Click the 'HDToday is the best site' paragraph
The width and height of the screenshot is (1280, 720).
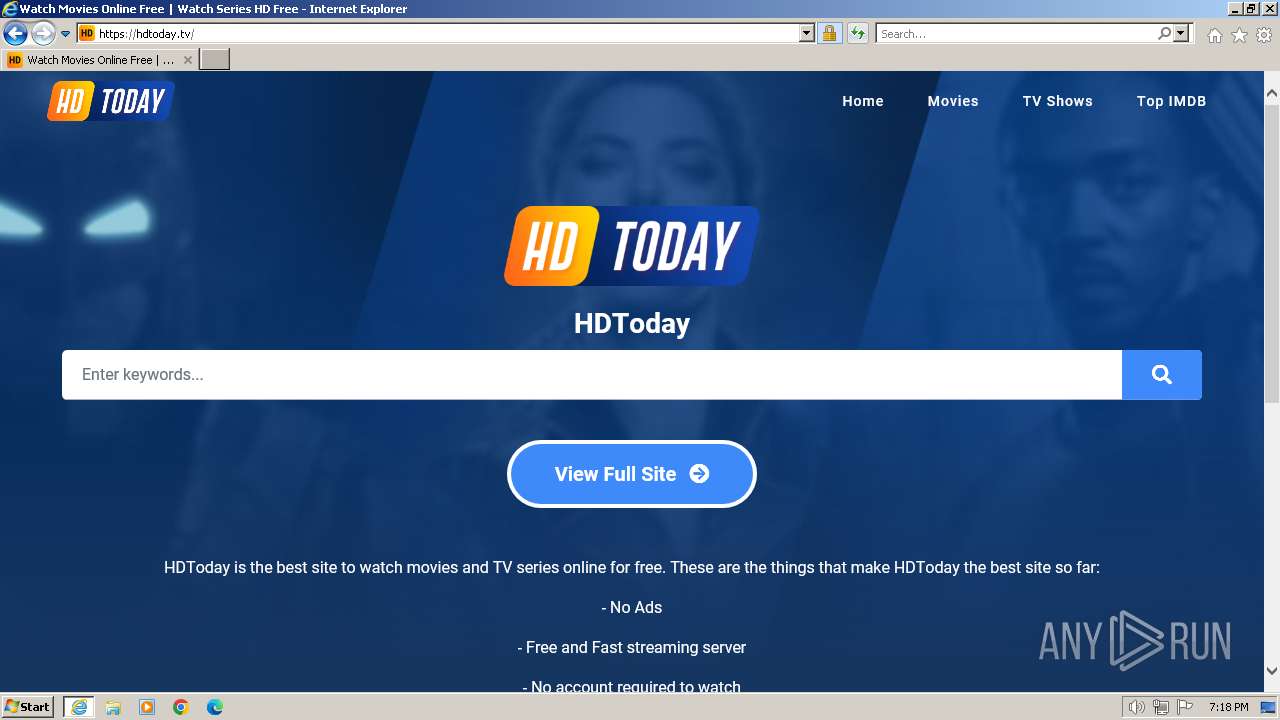pos(632,567)
